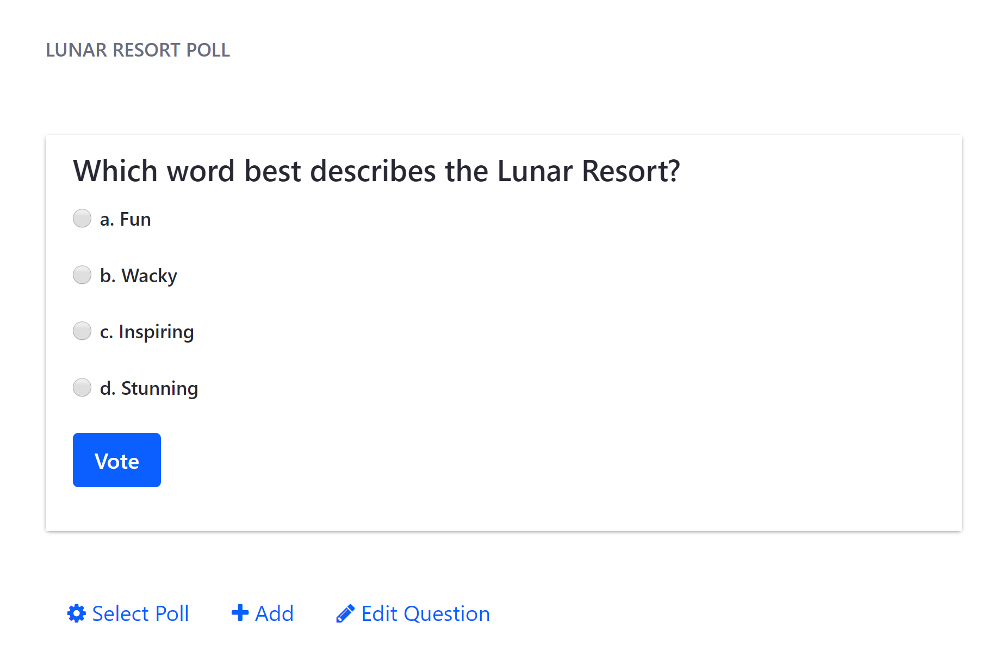The height and width of the screenshot is (646, 1000).
Task: Click the "Stunning" answer label text
Action: tap(159, 389)
